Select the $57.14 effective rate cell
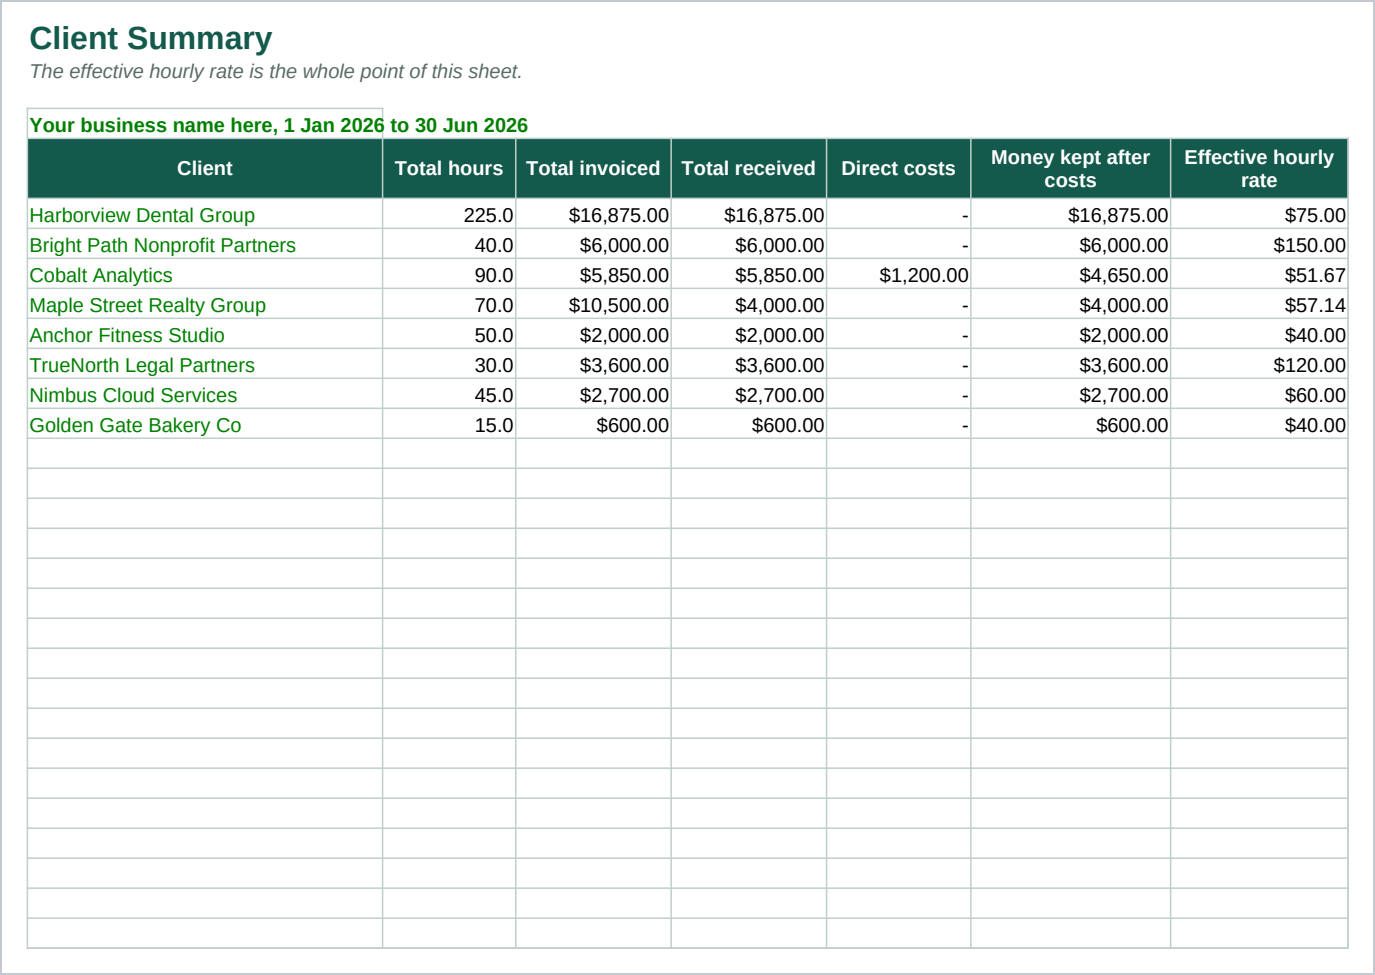 (x=1259, y=305)
